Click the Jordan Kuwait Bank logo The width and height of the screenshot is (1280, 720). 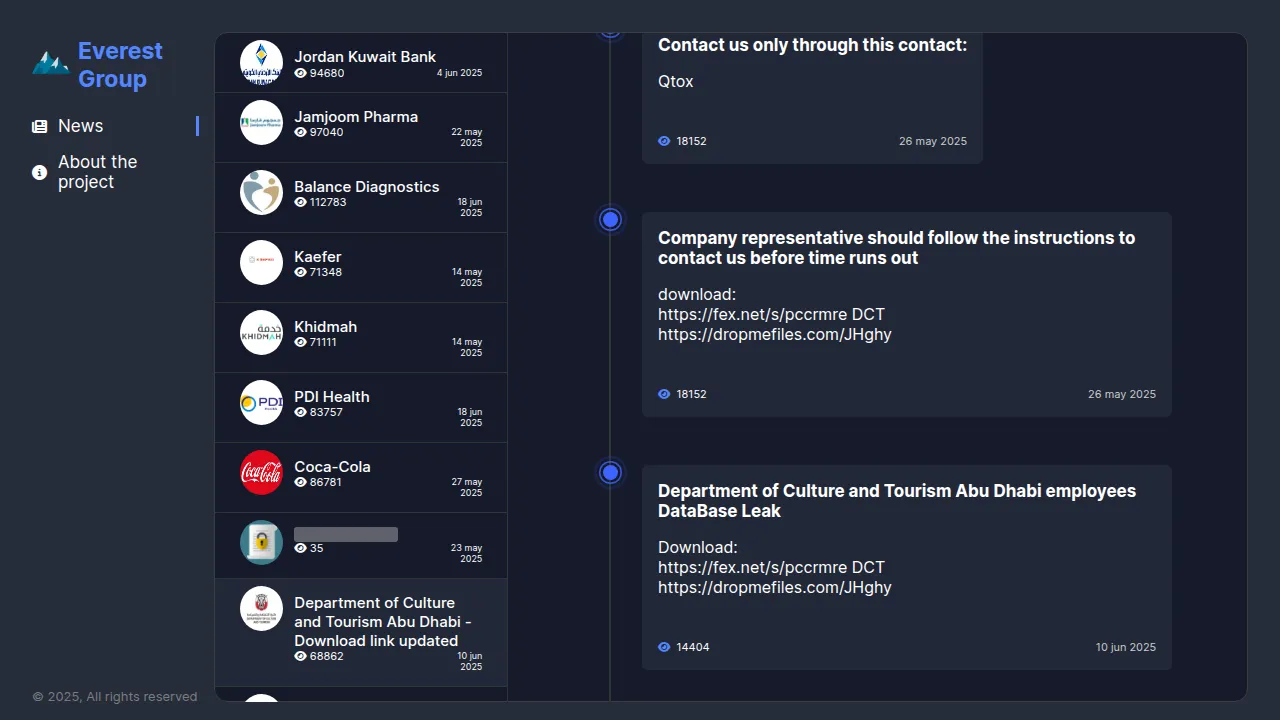click(x=262, y=62)
